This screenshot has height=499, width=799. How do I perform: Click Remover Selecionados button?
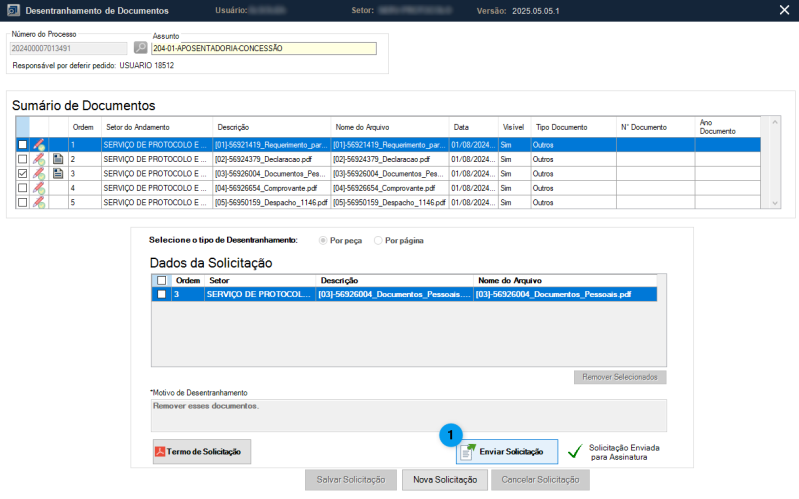tap(620, 377)
